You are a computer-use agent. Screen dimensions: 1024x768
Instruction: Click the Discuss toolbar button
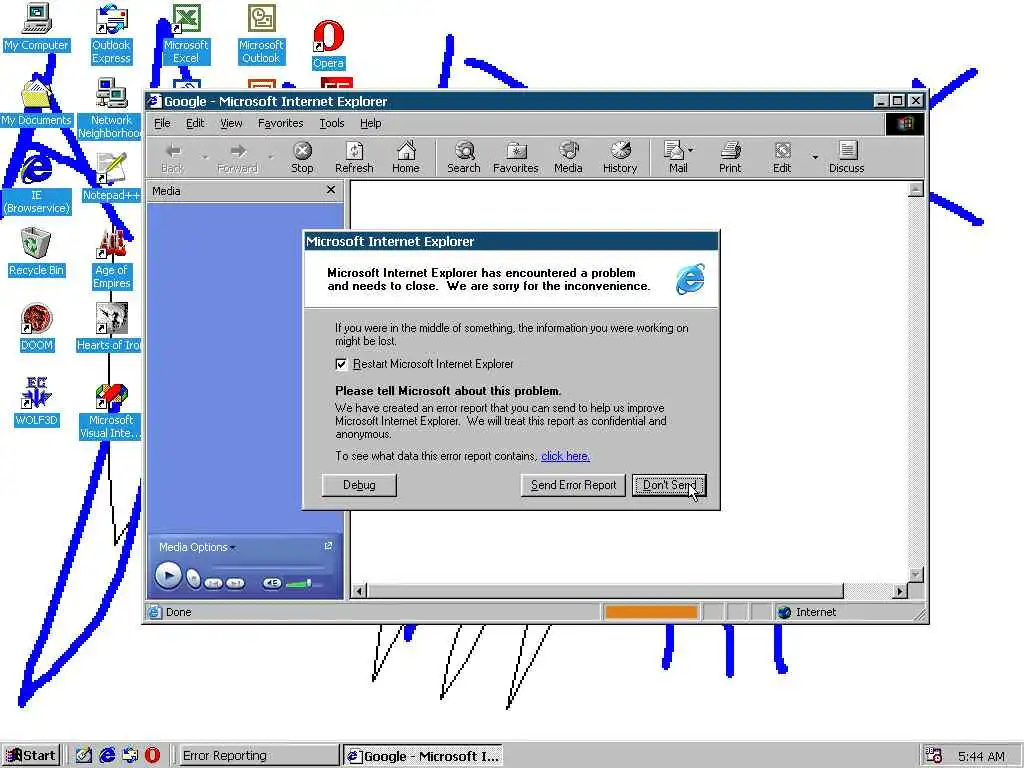846,157
